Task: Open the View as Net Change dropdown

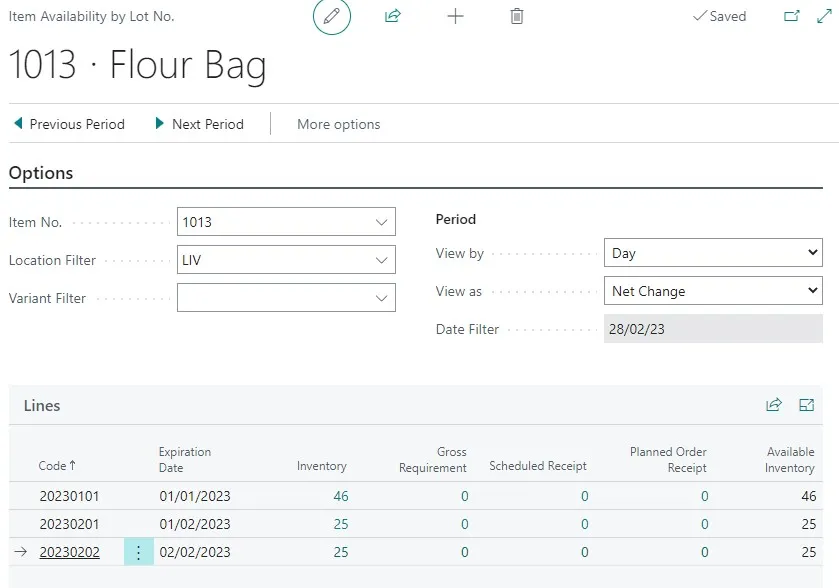Action: pos(713,291)
